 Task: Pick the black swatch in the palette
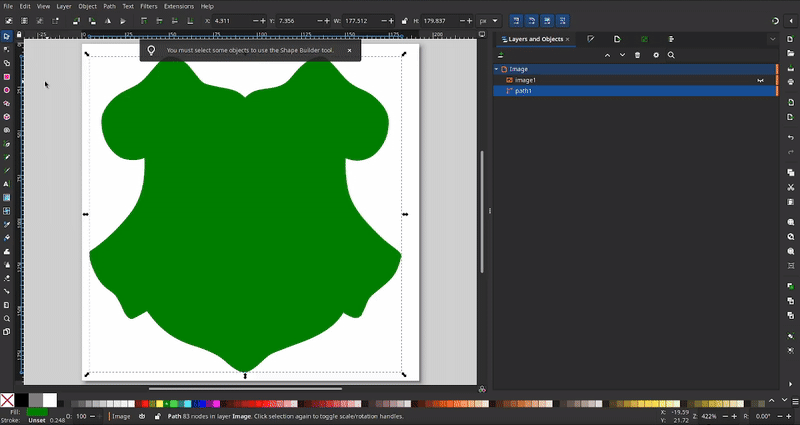tap(21, 400)
